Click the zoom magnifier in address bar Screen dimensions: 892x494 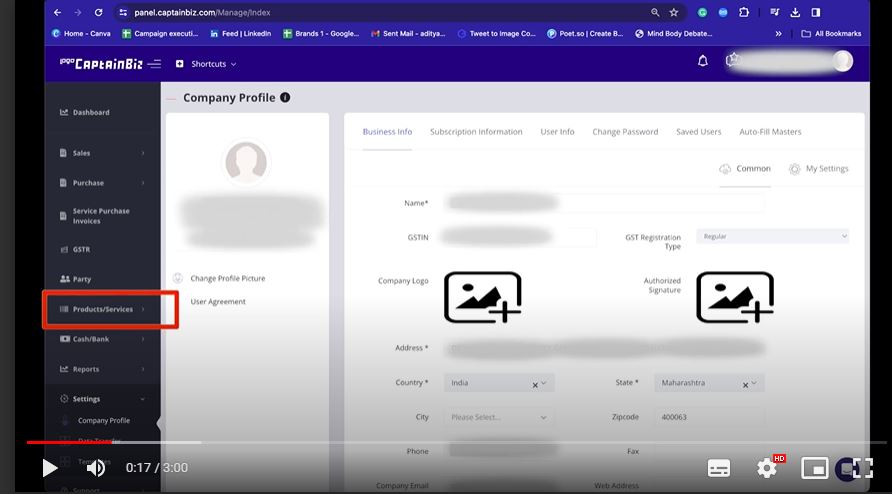655,12
